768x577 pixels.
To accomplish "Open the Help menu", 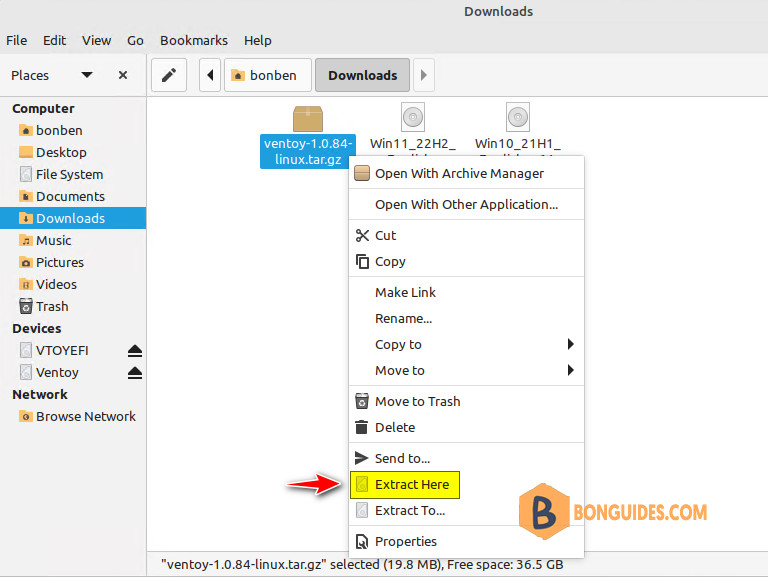I will click(x=258, y=40).
